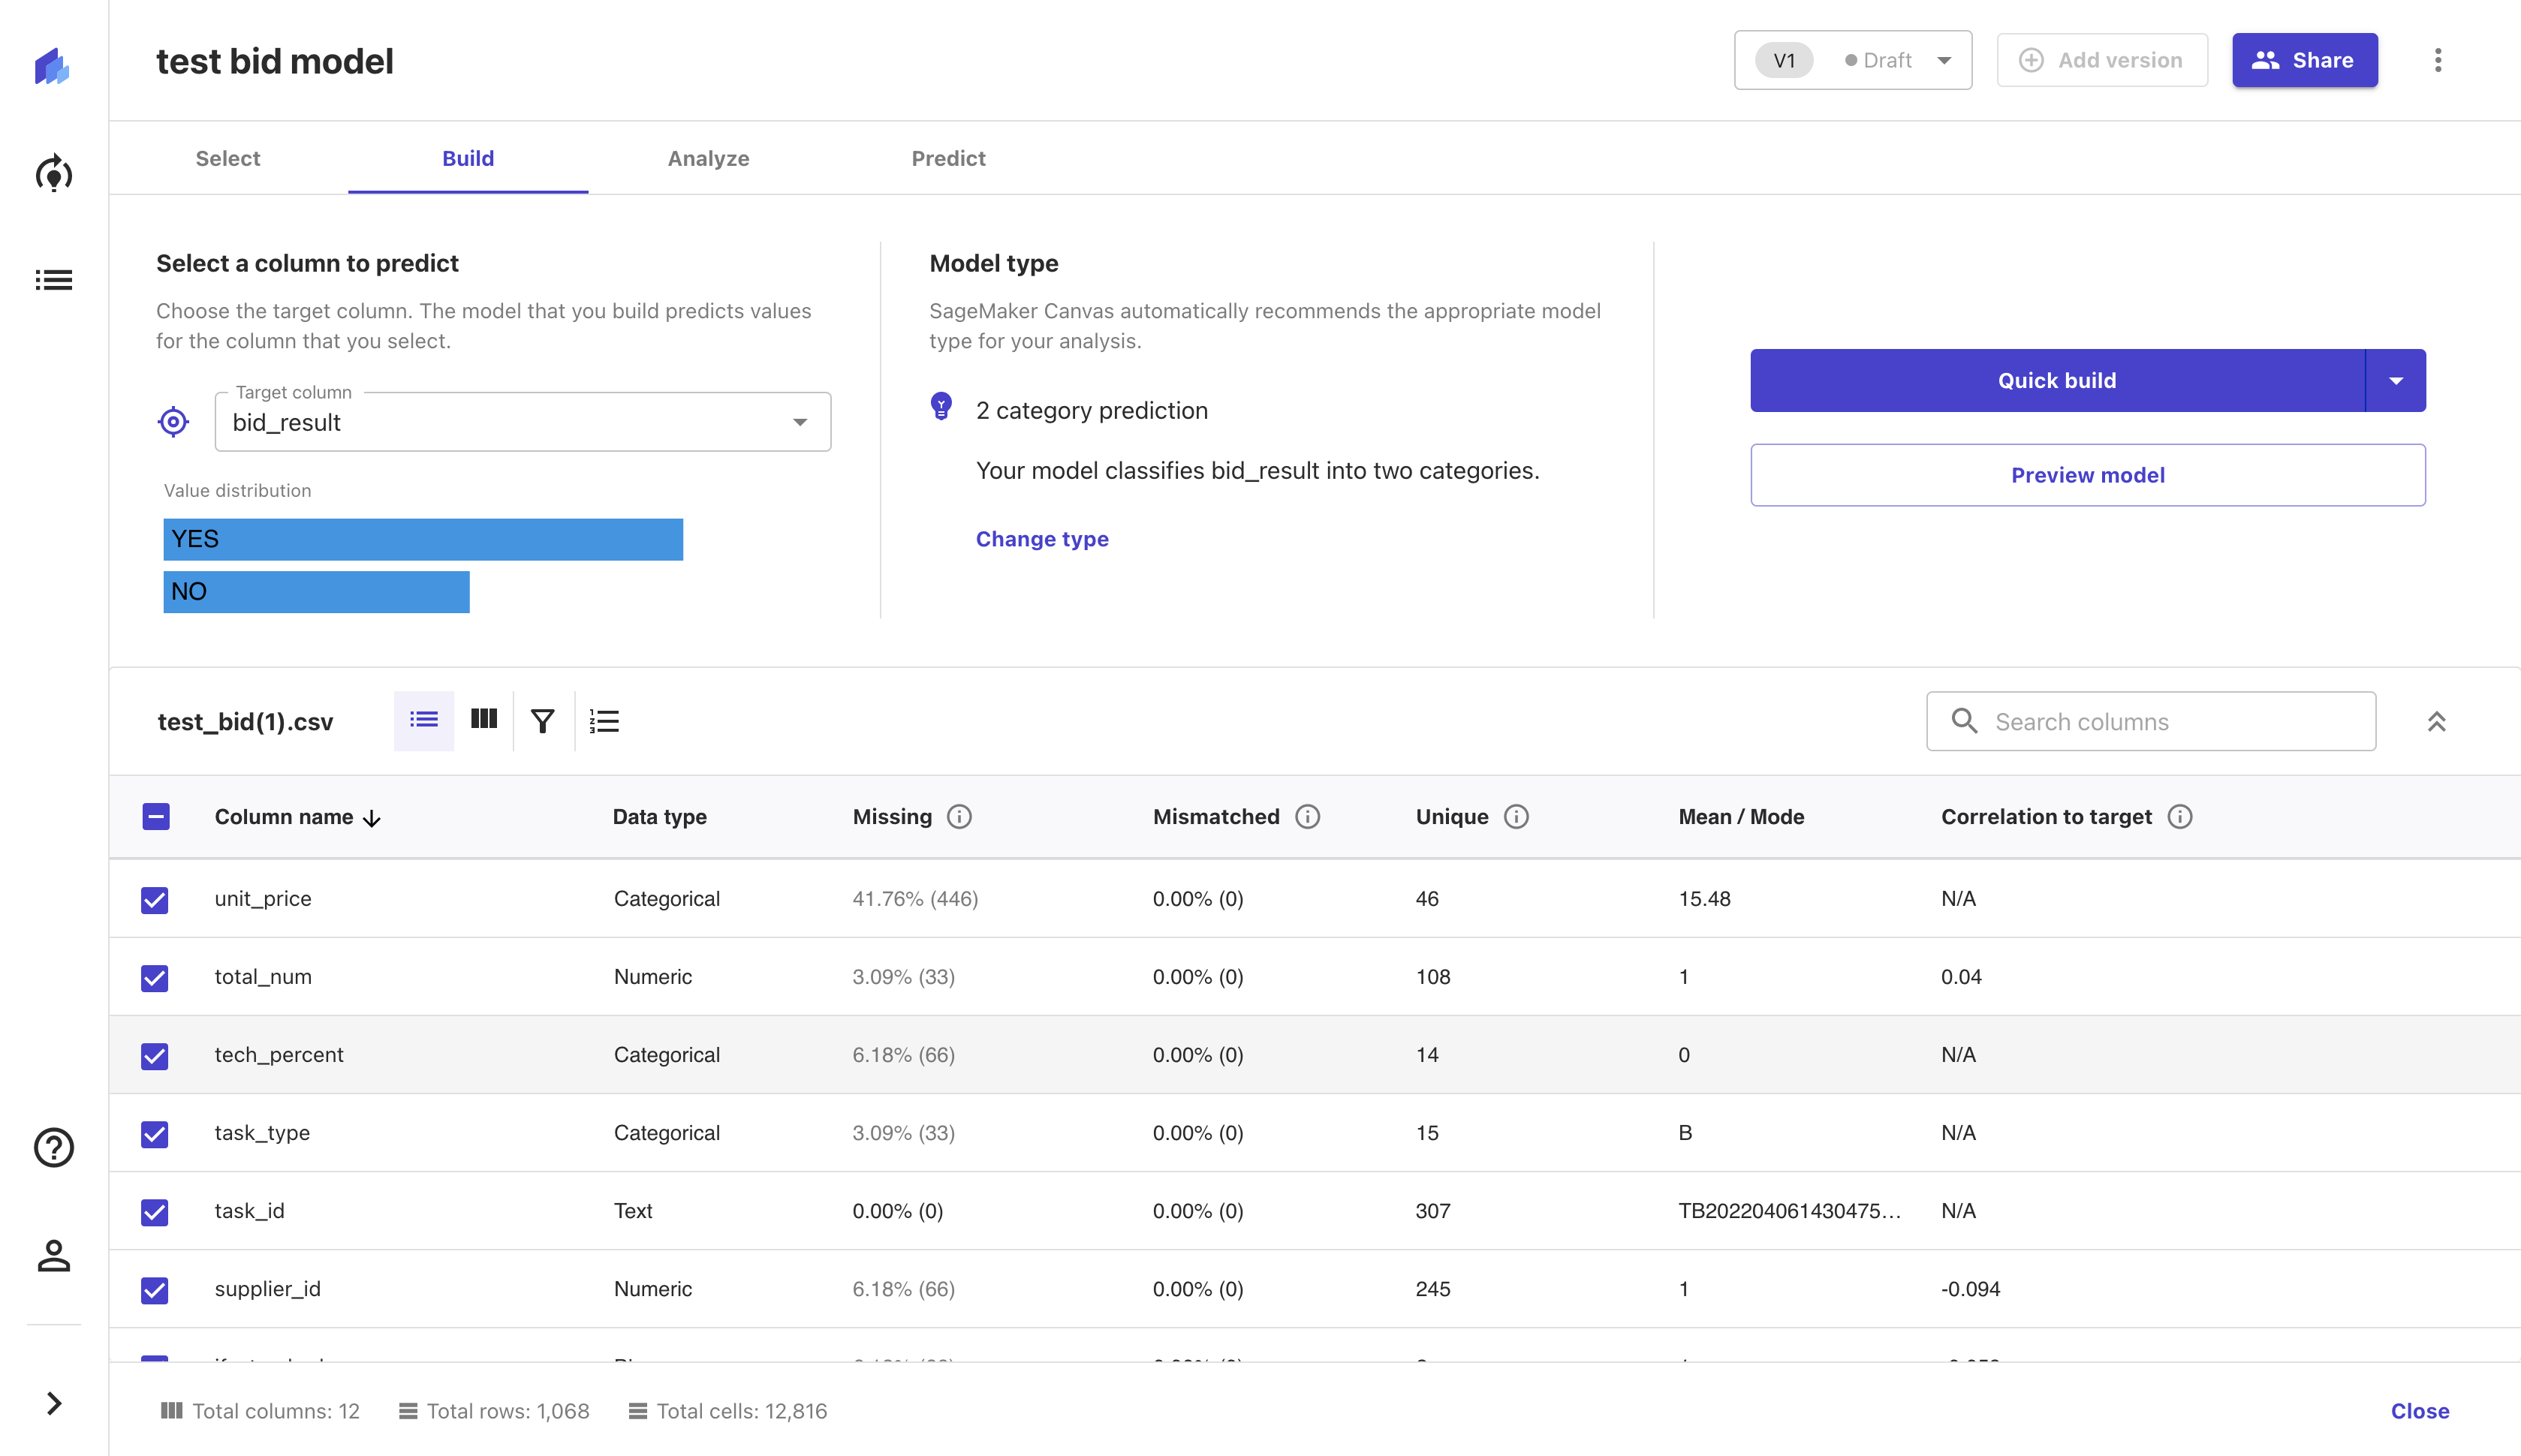Click the model recipe numbered-list icon

pos(604,721)
